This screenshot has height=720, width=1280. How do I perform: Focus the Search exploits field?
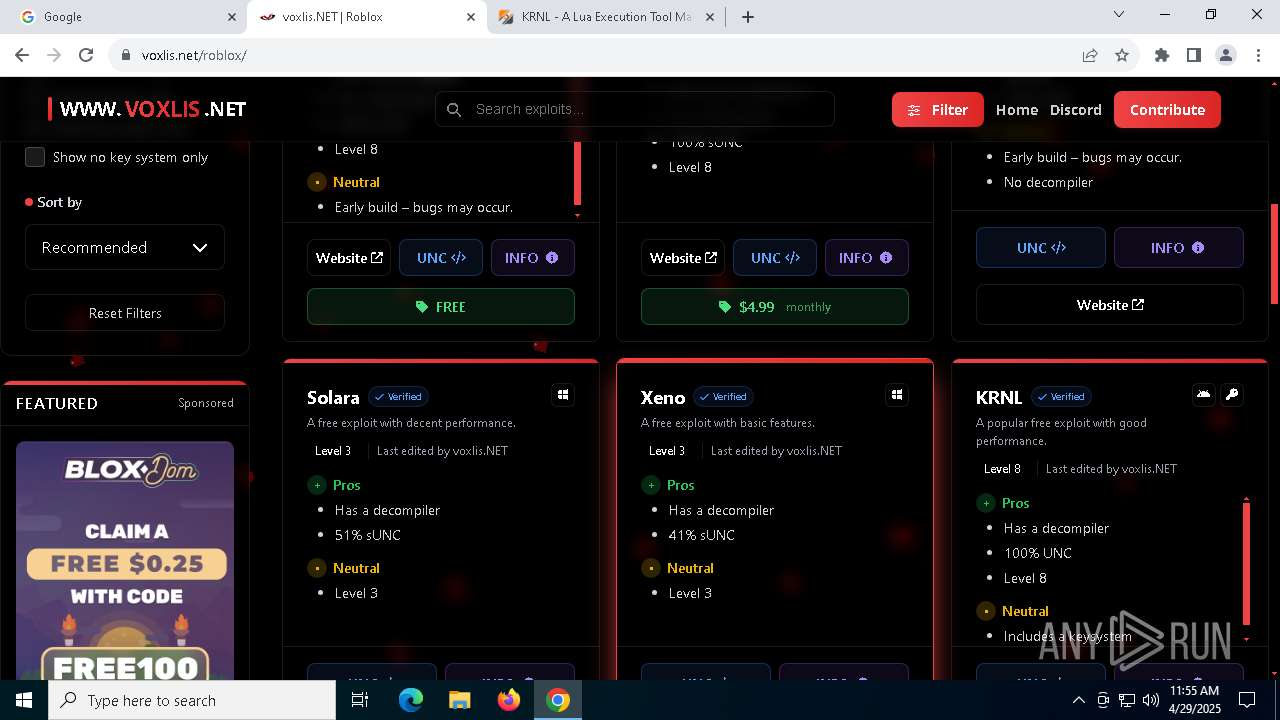(x=635, y=109)
